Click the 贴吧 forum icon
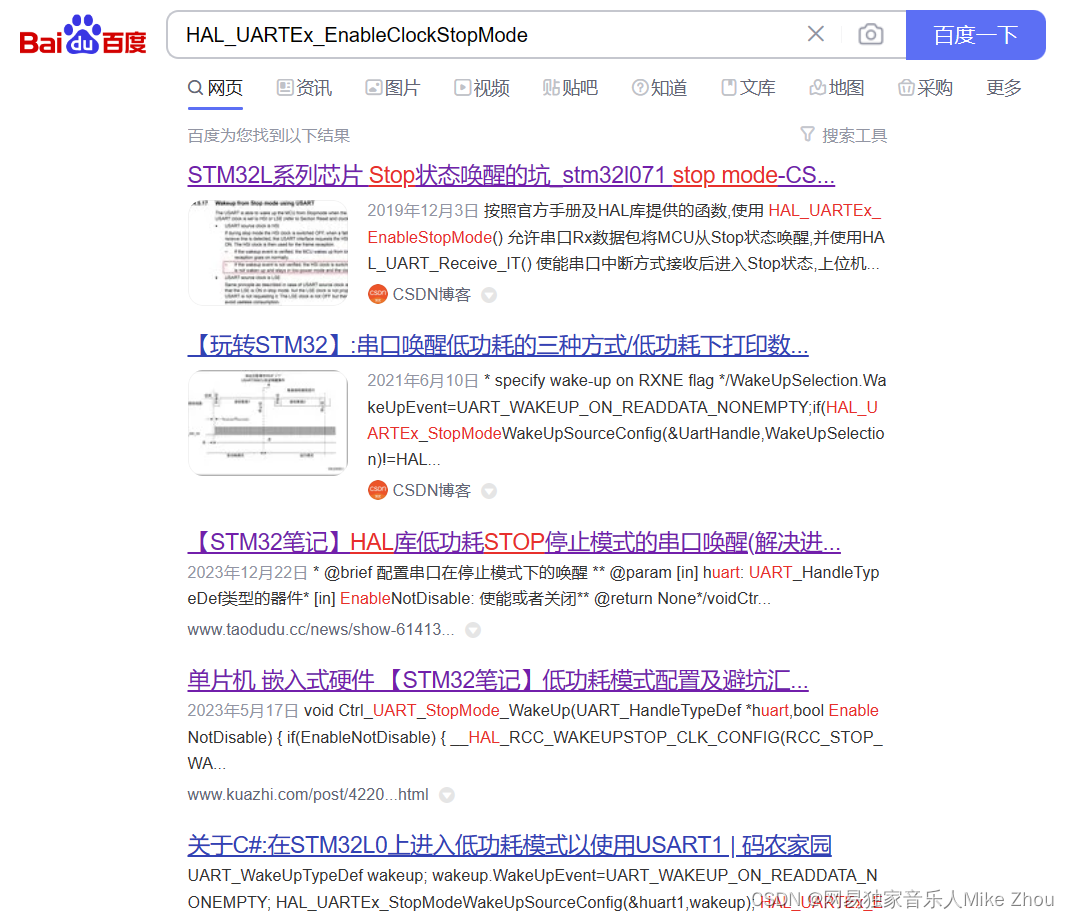This screenshot has height=919, width=1069. pos(551,88)
